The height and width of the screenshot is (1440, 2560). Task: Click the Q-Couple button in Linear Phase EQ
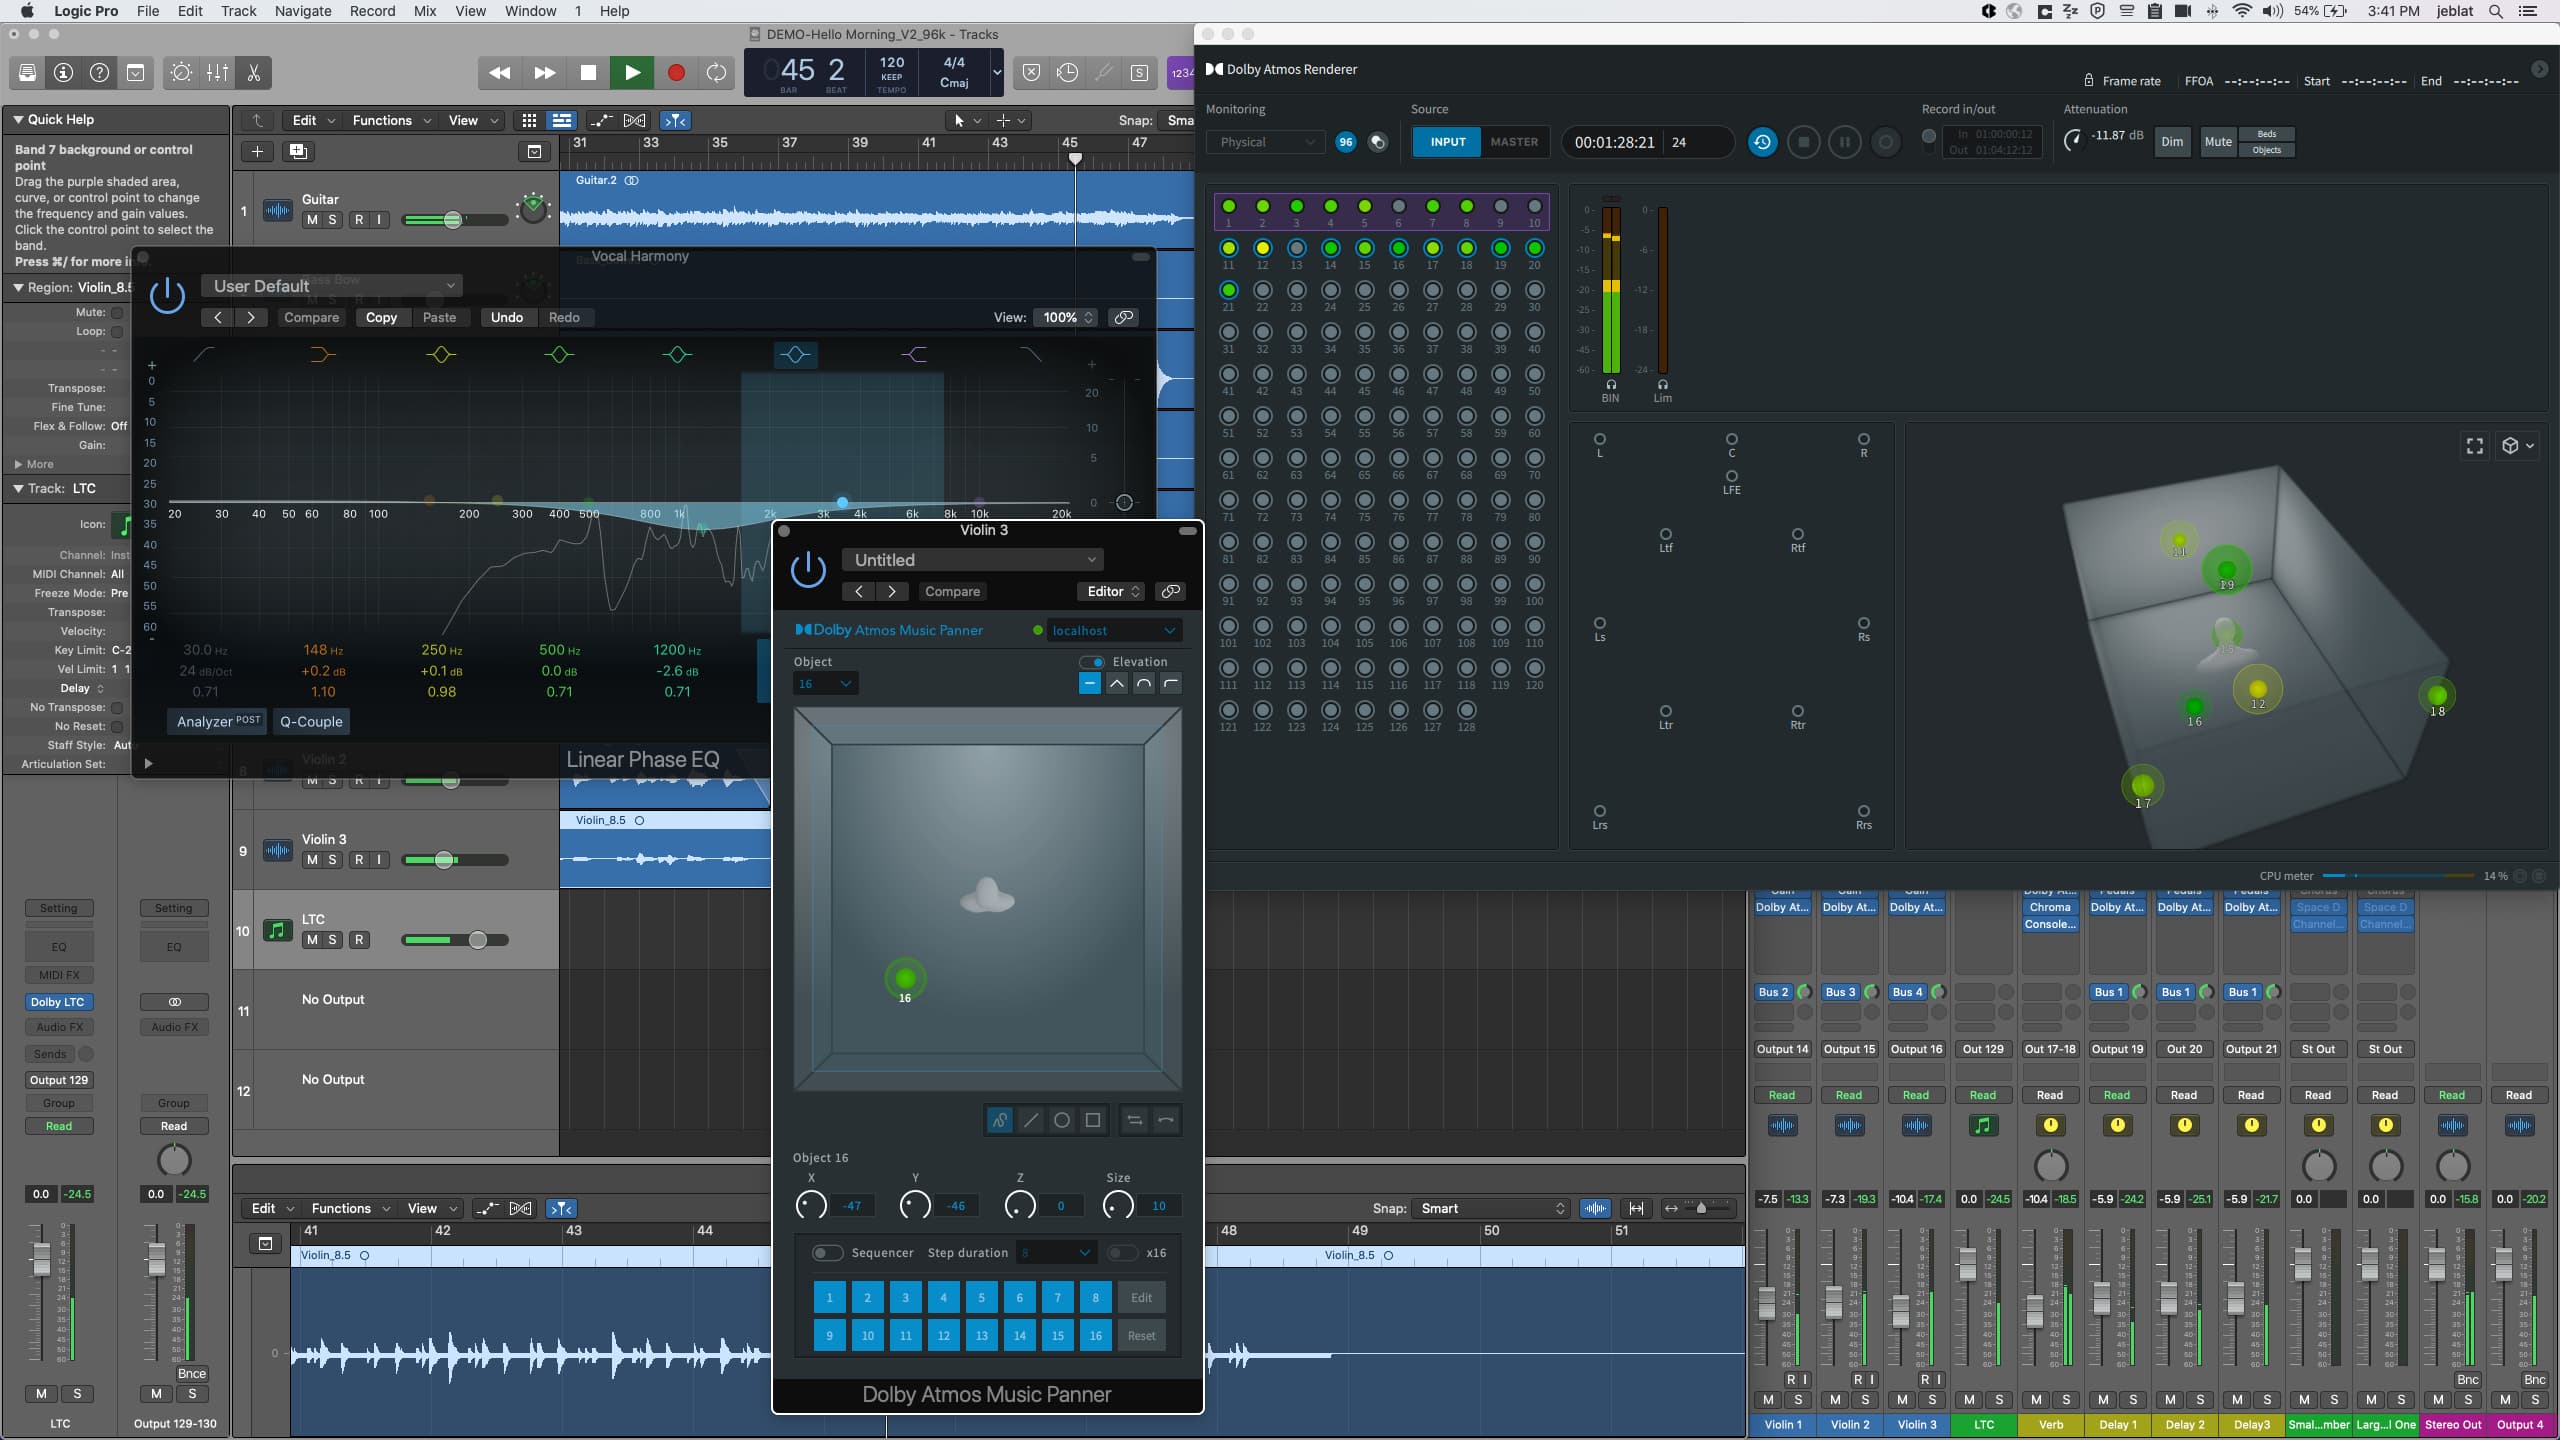[x=311, y=721]
